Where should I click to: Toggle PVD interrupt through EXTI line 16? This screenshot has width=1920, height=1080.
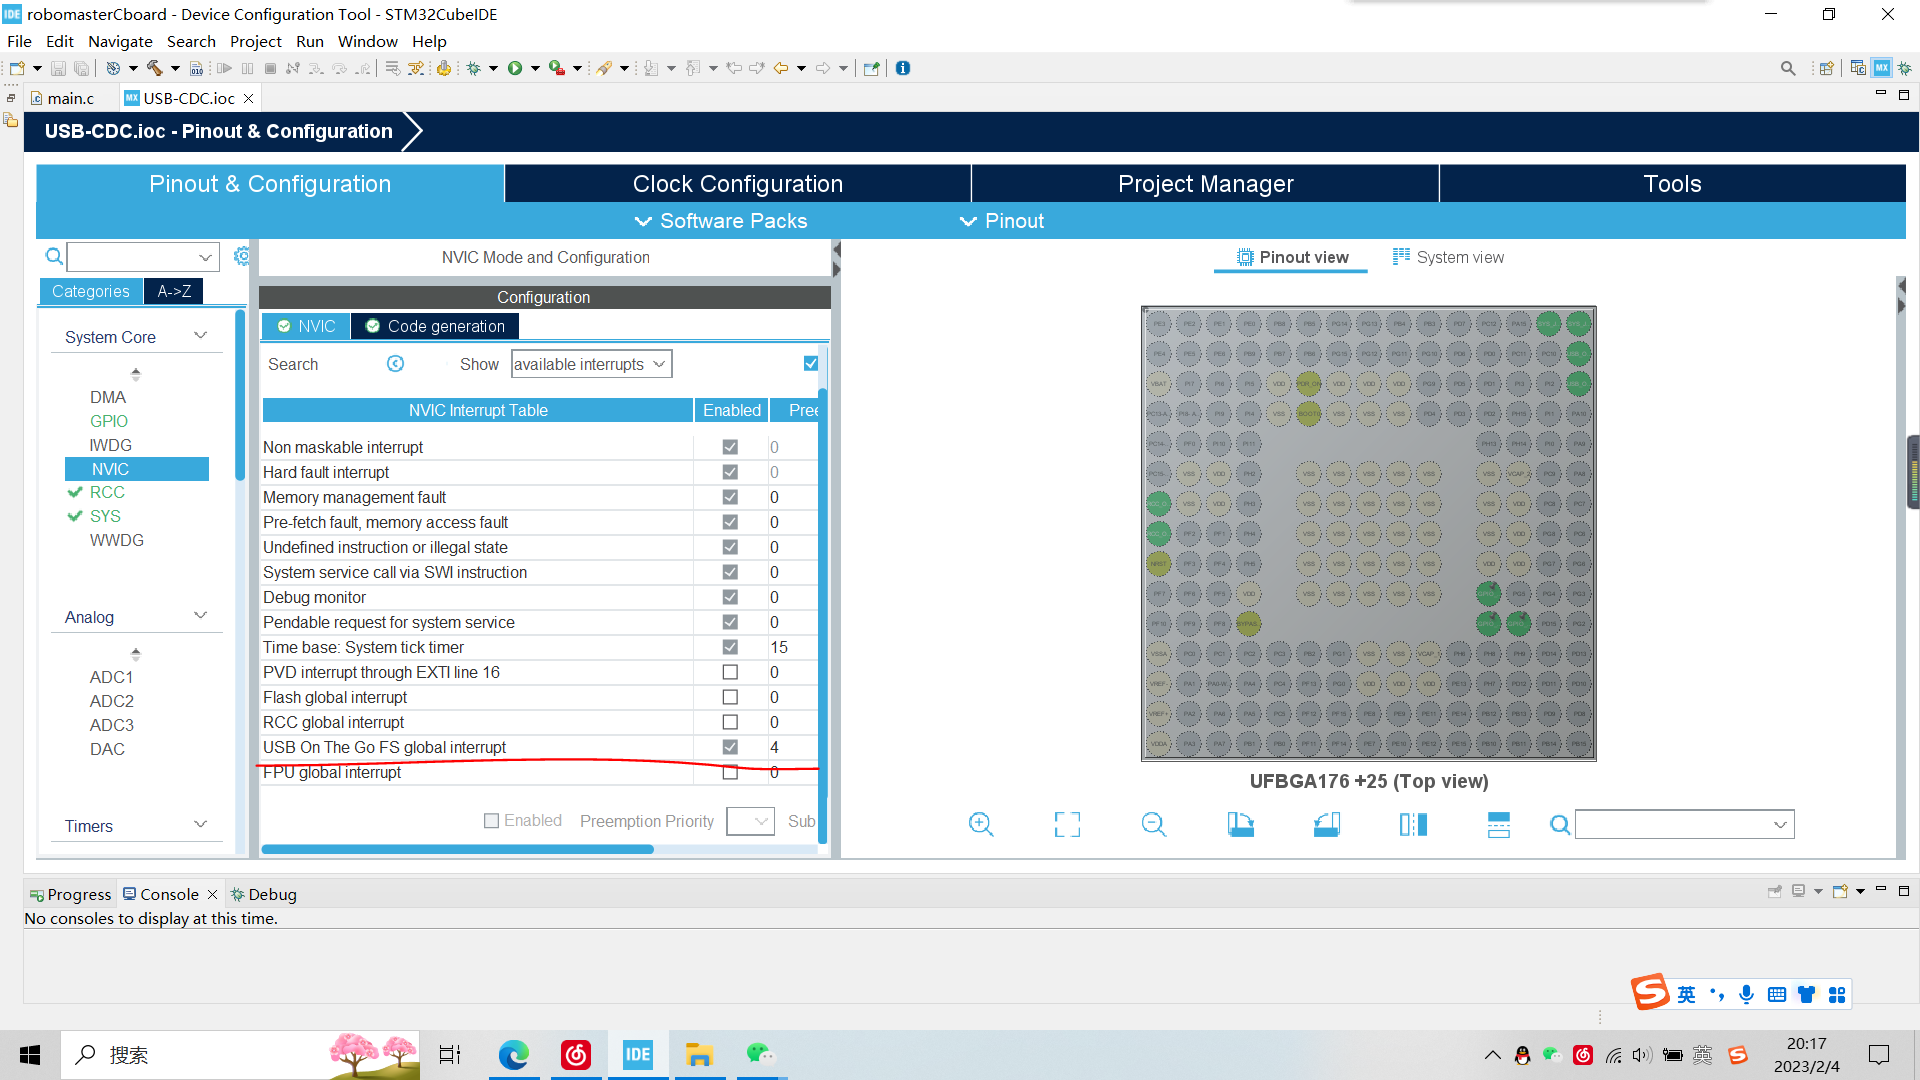(731, 673)
